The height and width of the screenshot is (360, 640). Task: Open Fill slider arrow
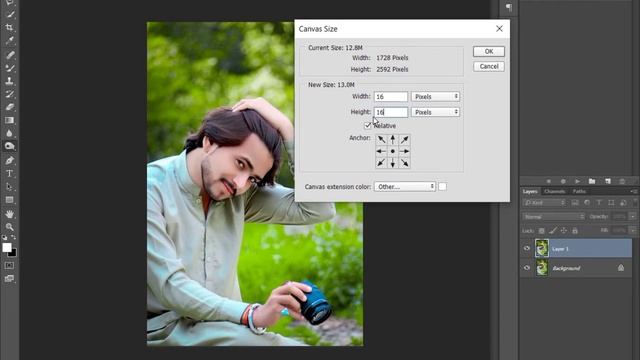[x=633, y=231]
